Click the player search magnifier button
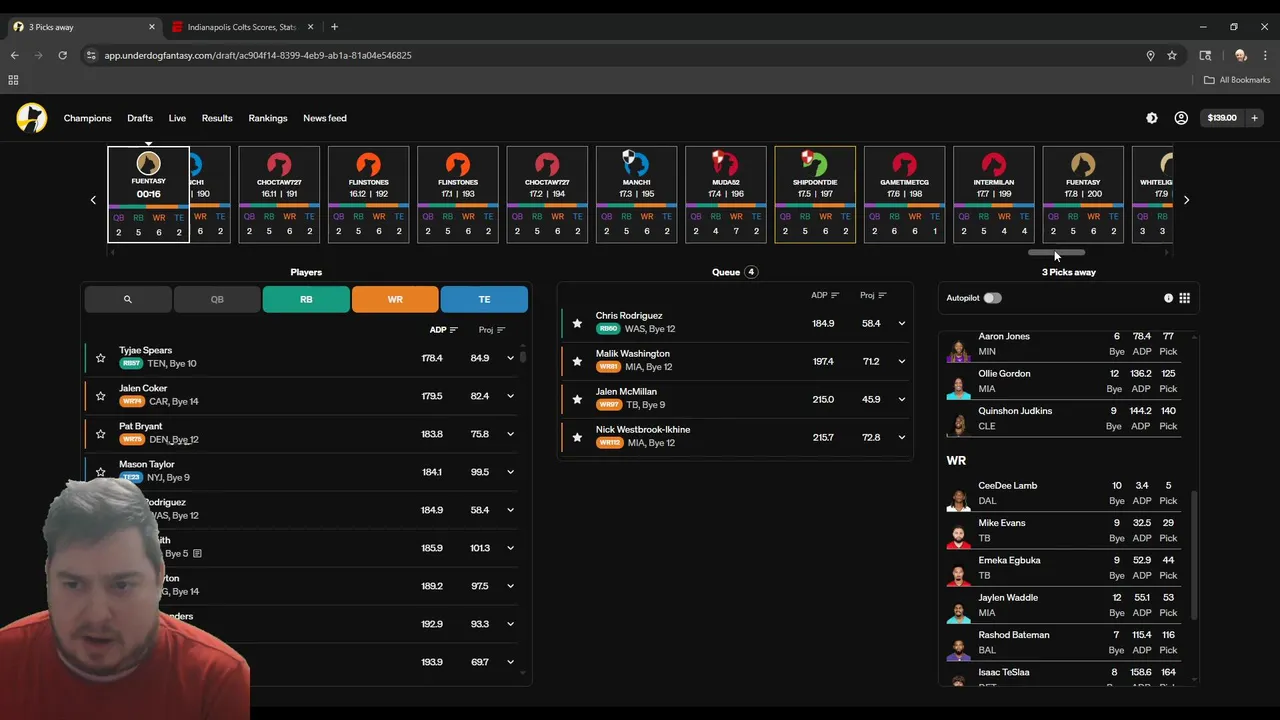1280x720 pixels. pyautogui.click(x=128, y=299)
